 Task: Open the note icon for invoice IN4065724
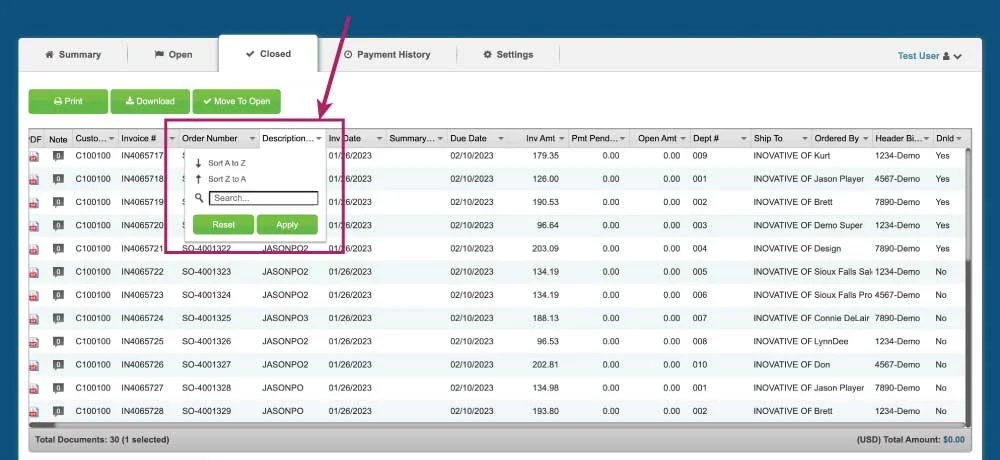pyautogui.click(x=58, y=318)
